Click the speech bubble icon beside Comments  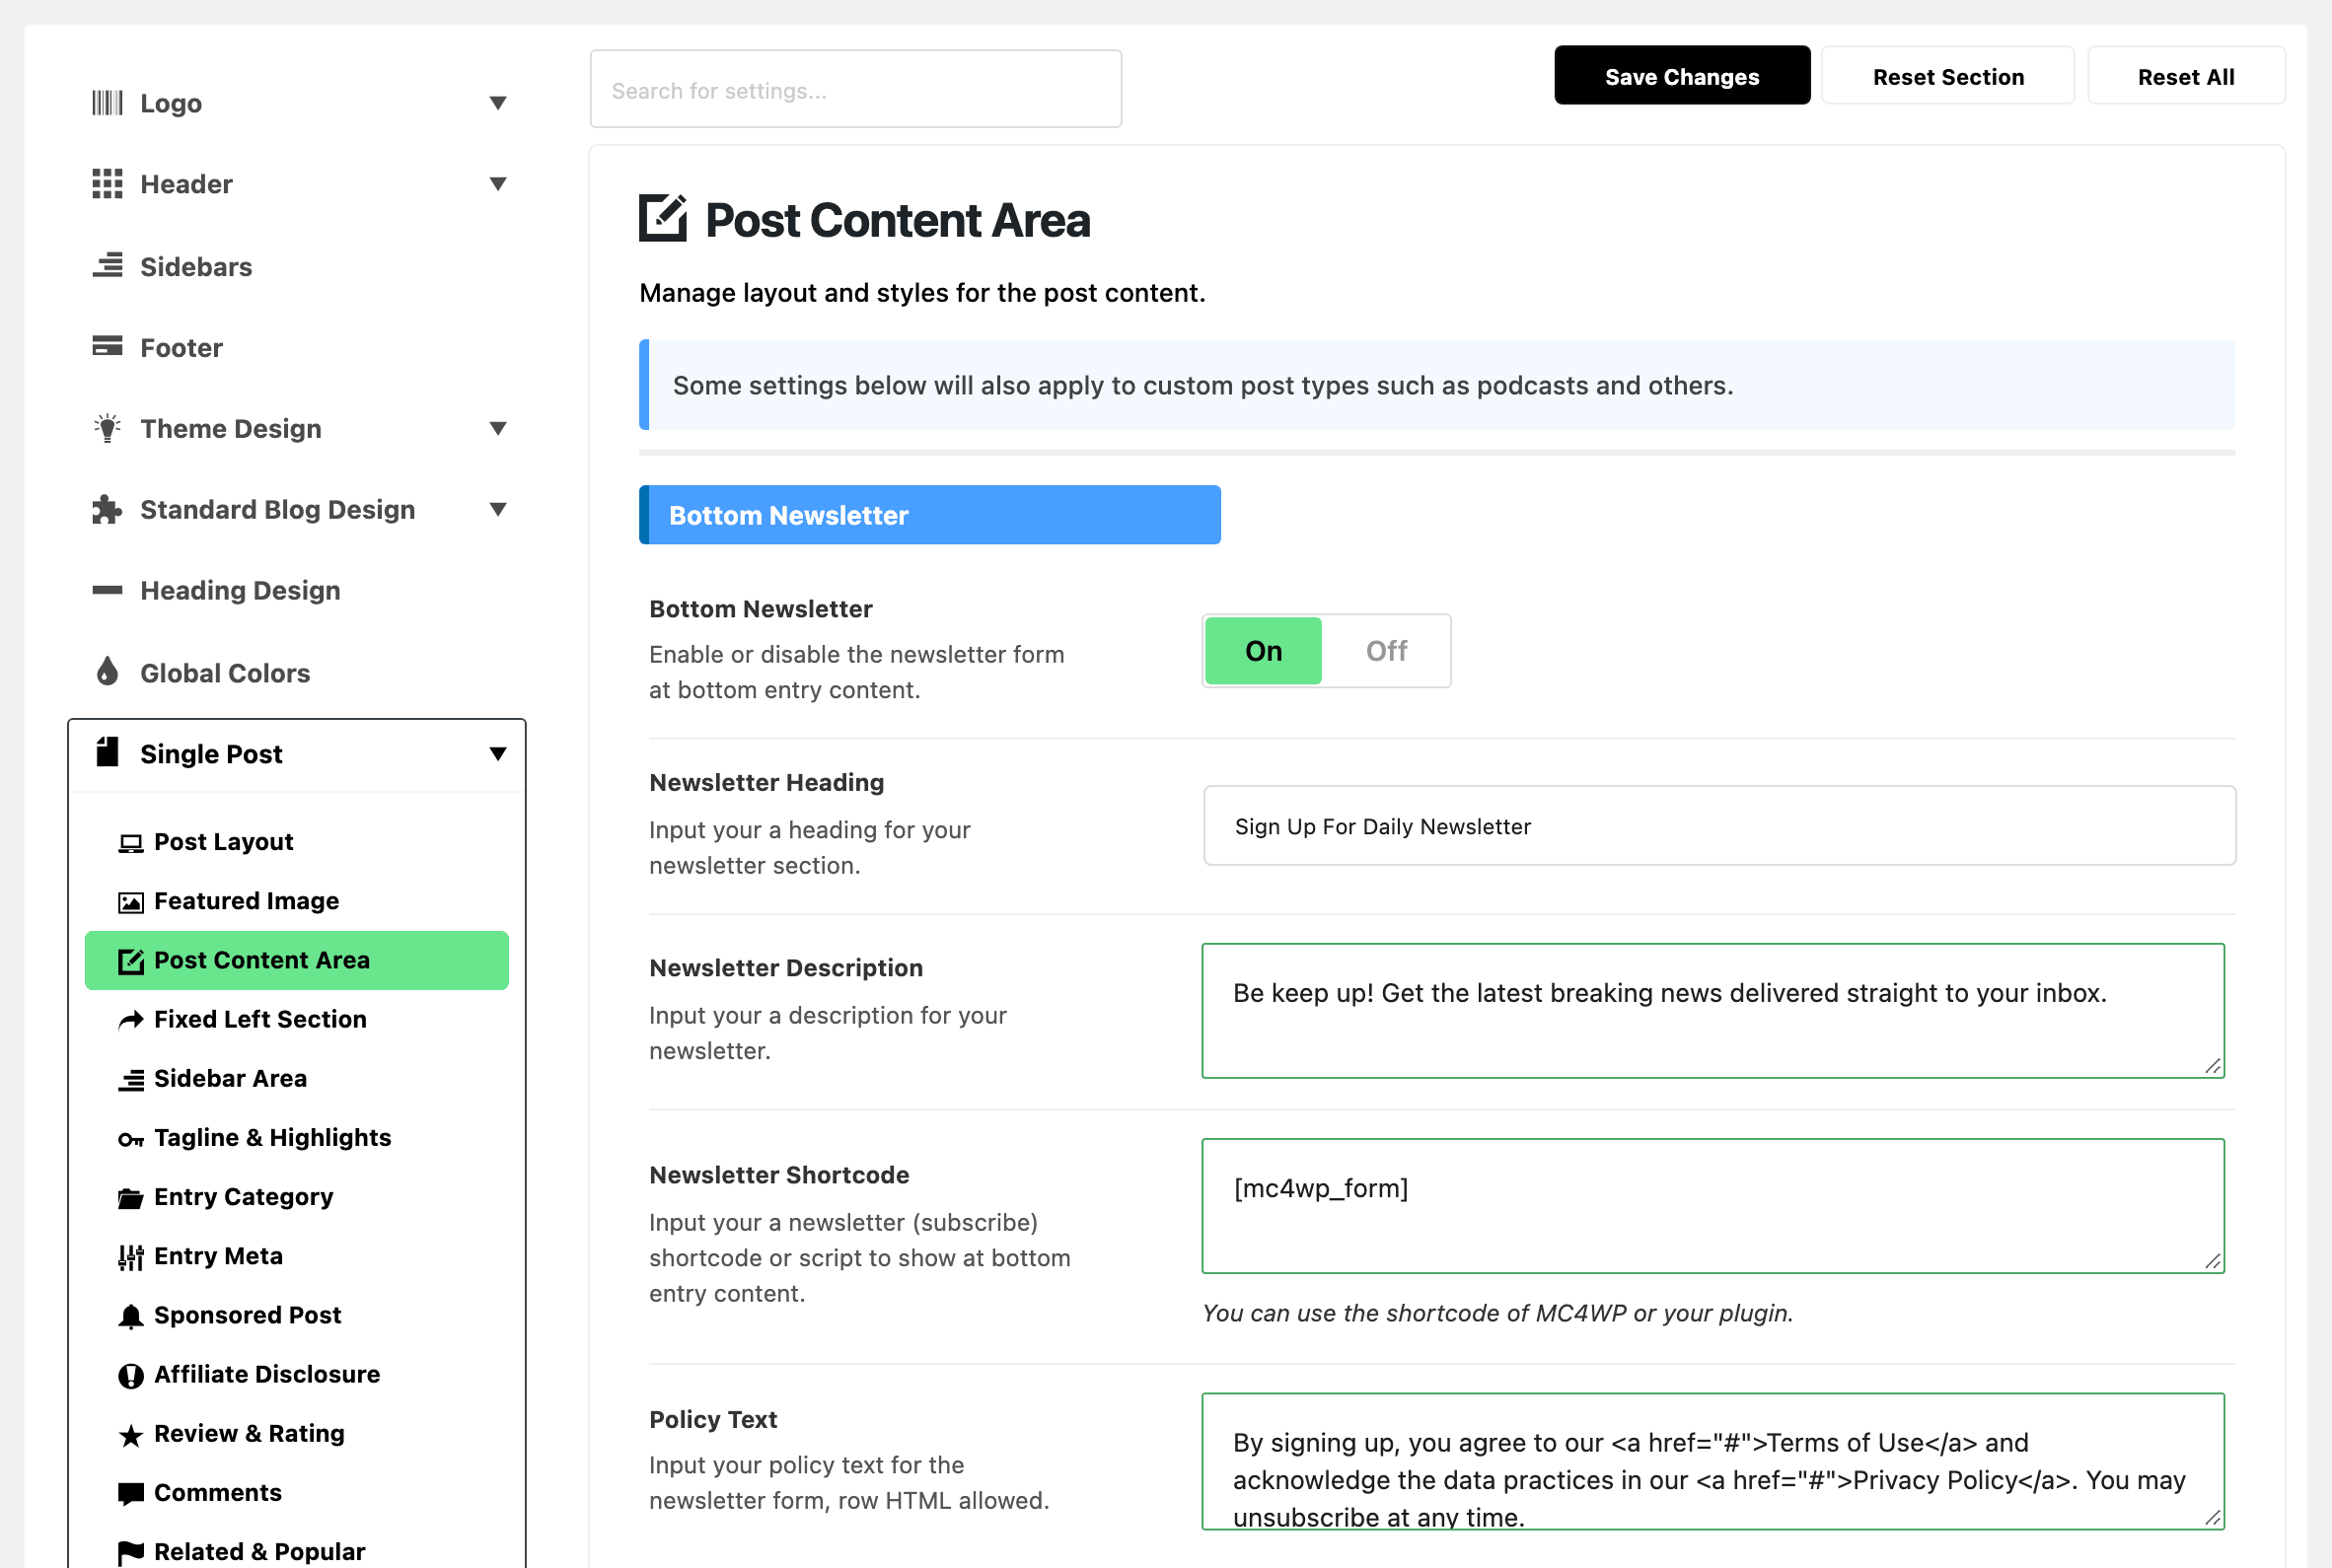coord(131,1494)
